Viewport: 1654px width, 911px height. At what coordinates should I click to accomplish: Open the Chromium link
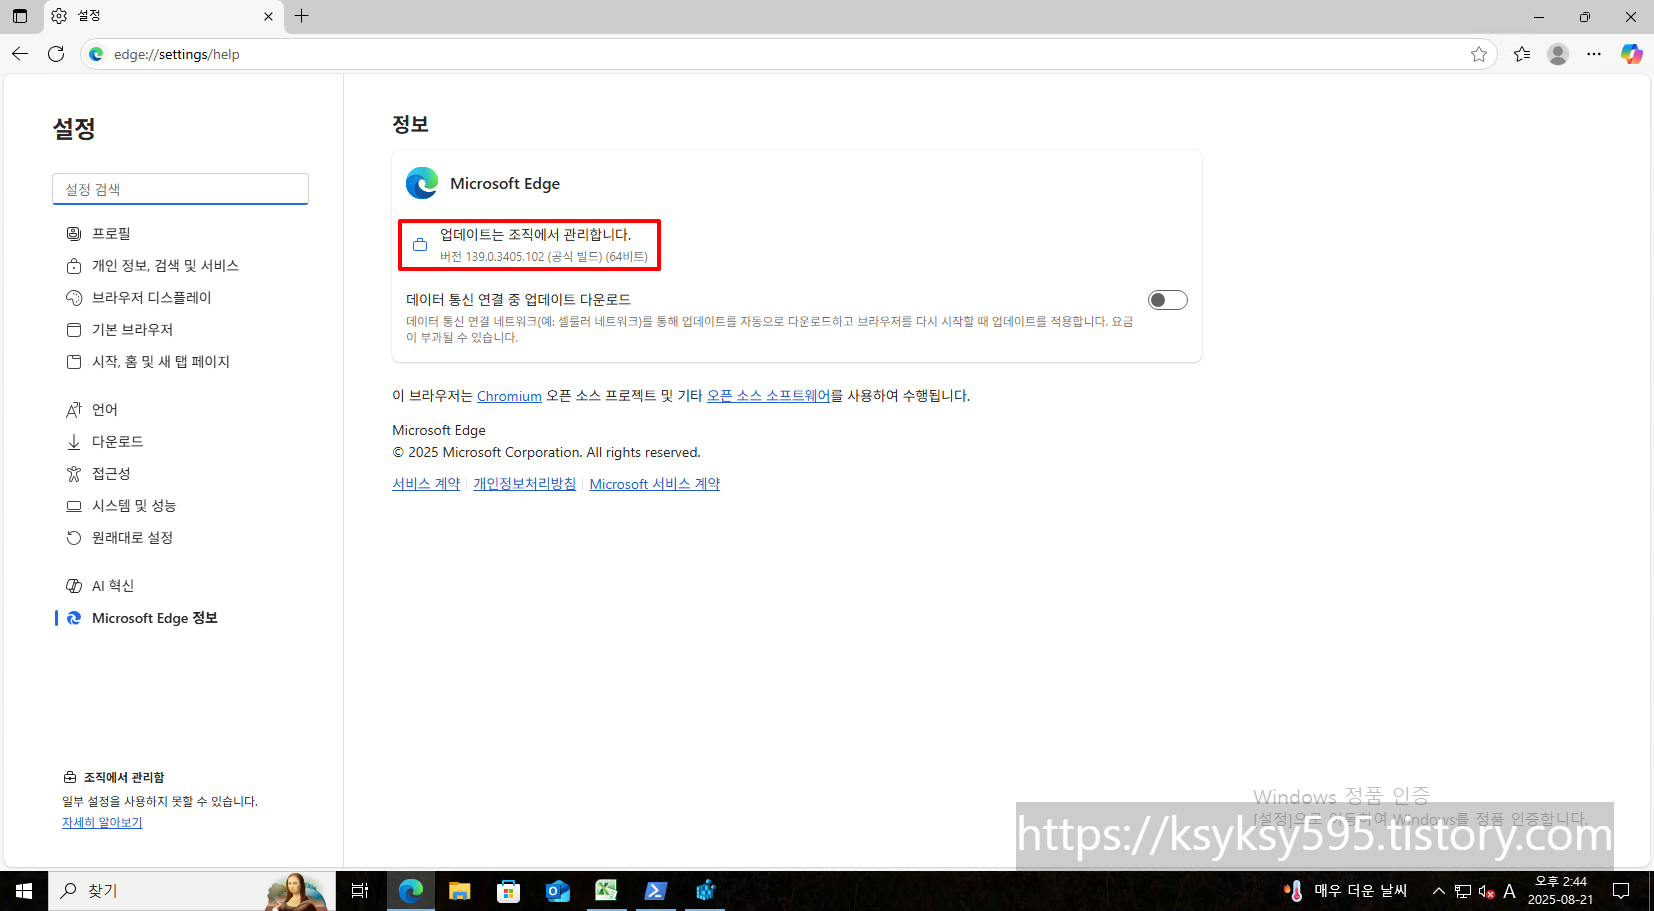coord(509,396)
